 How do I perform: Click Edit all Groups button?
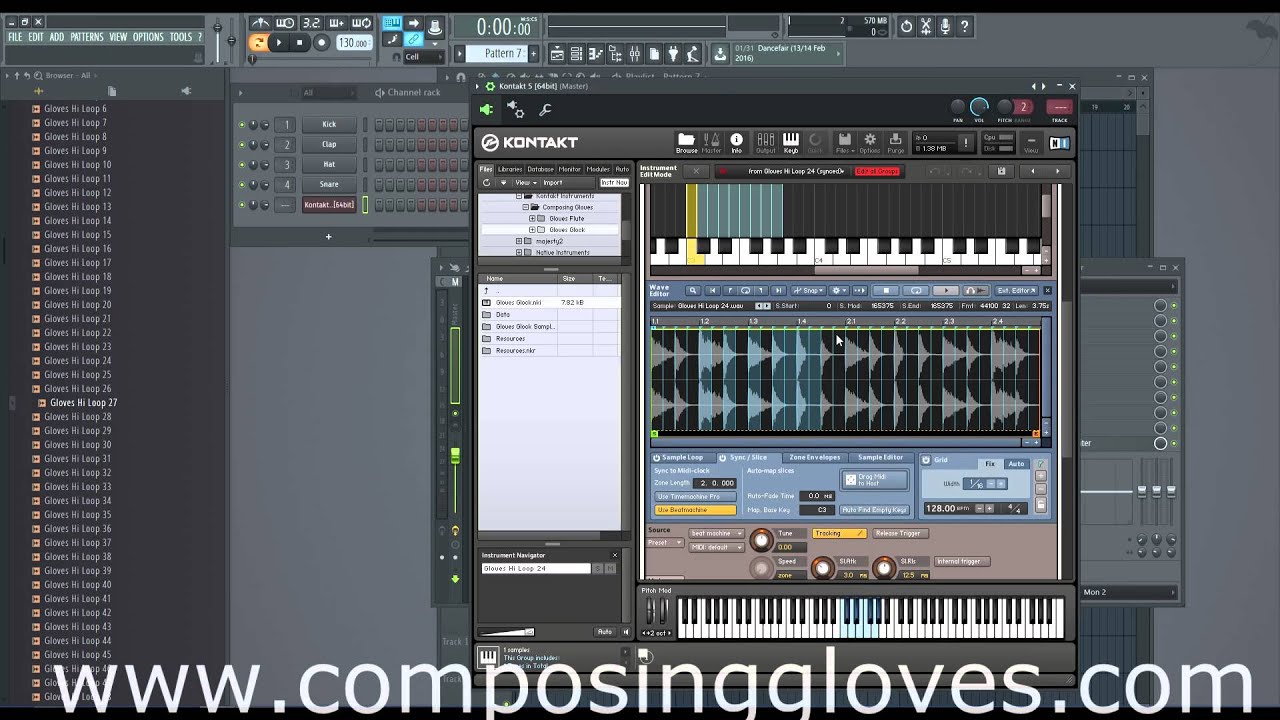878,171
